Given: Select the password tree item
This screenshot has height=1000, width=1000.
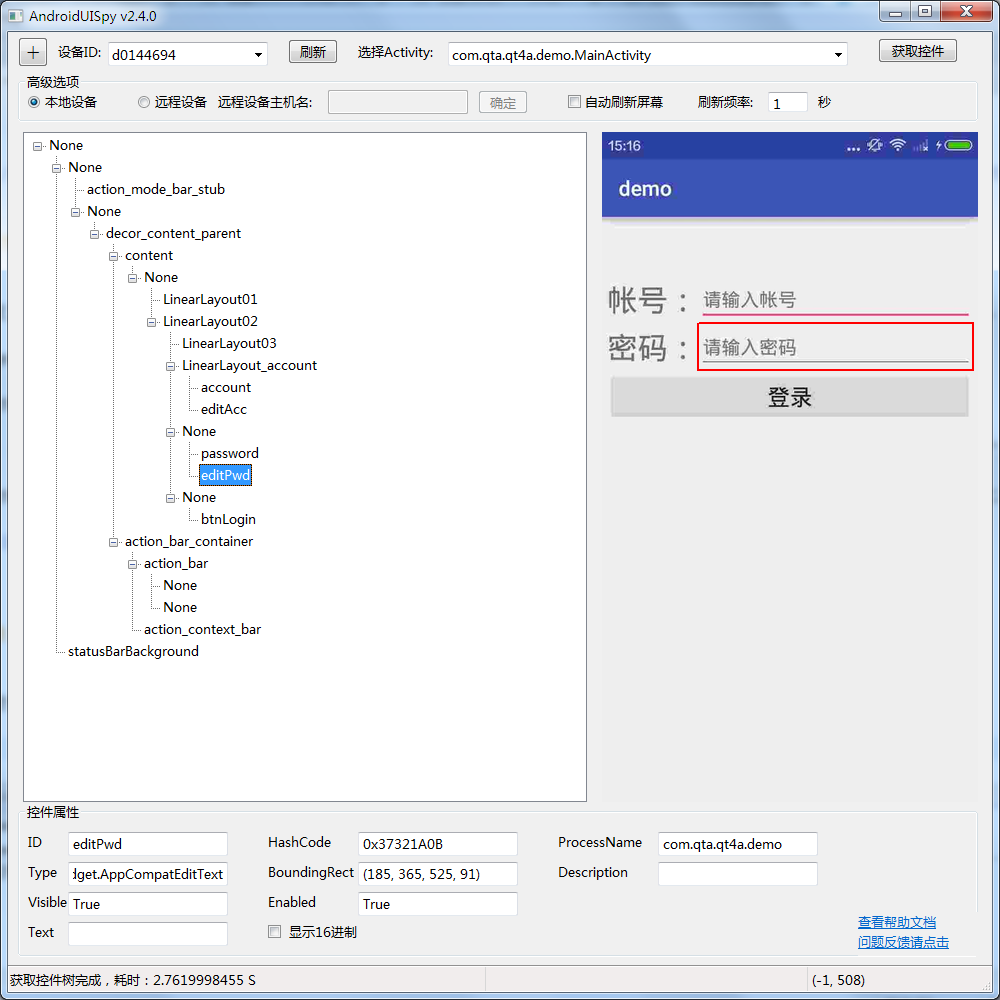Looking at the screenshot, I should tap(230, 453).
